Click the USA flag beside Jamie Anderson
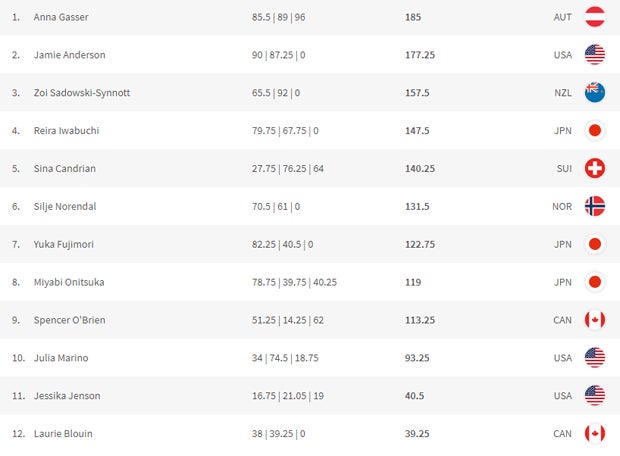The height and width of the screenshot is (456, 620). (595, 55)
